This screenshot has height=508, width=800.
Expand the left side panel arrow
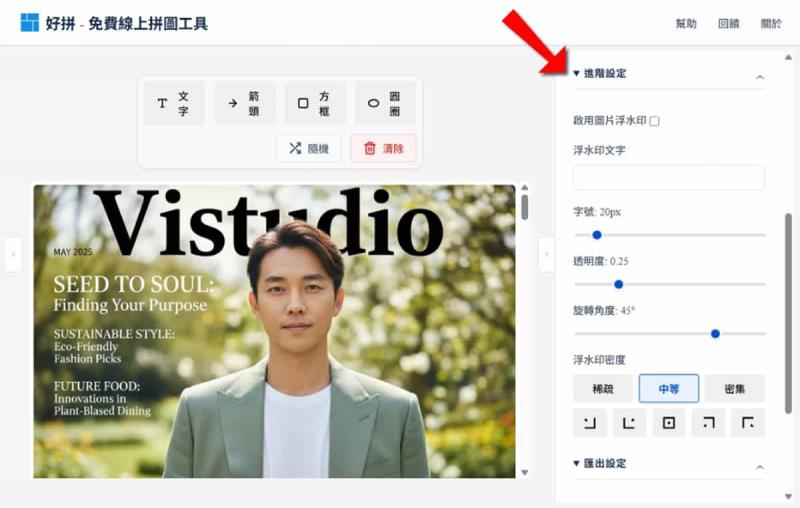pos(13,254)
